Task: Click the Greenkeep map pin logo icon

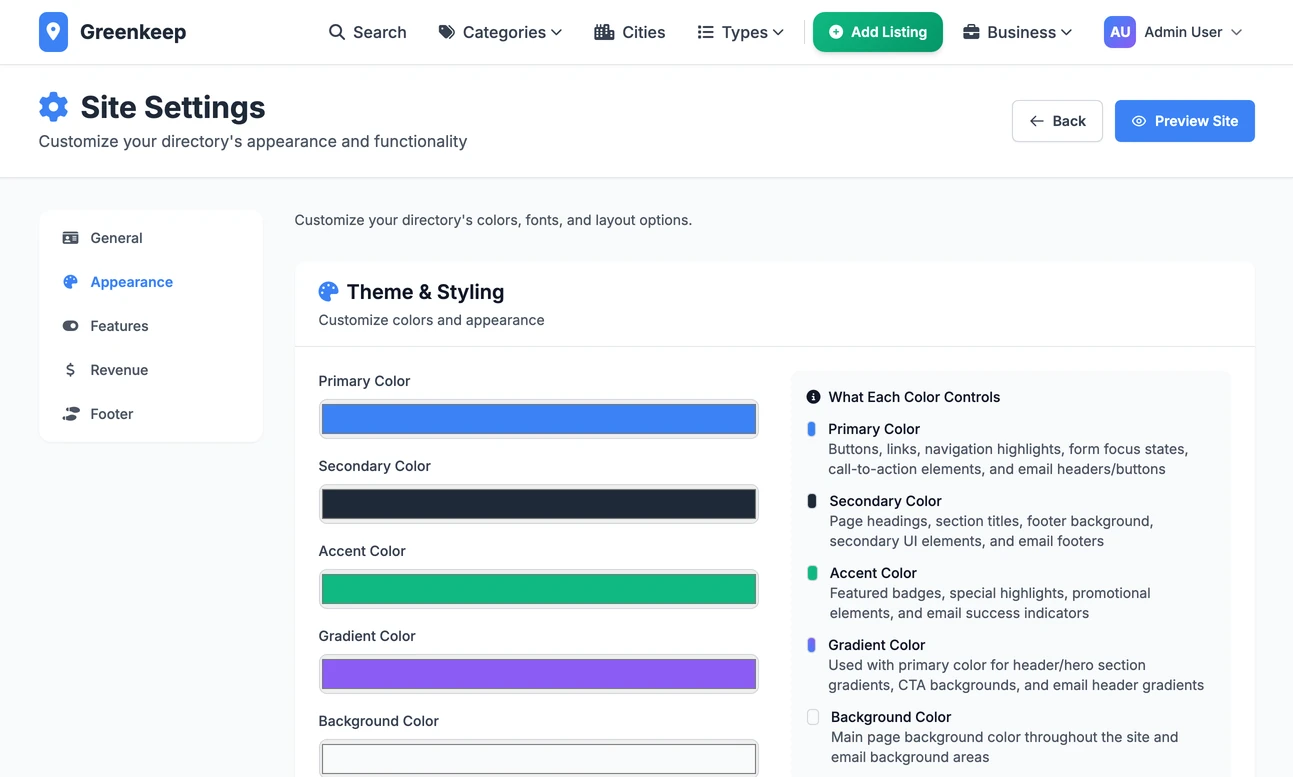Action: 53,32
